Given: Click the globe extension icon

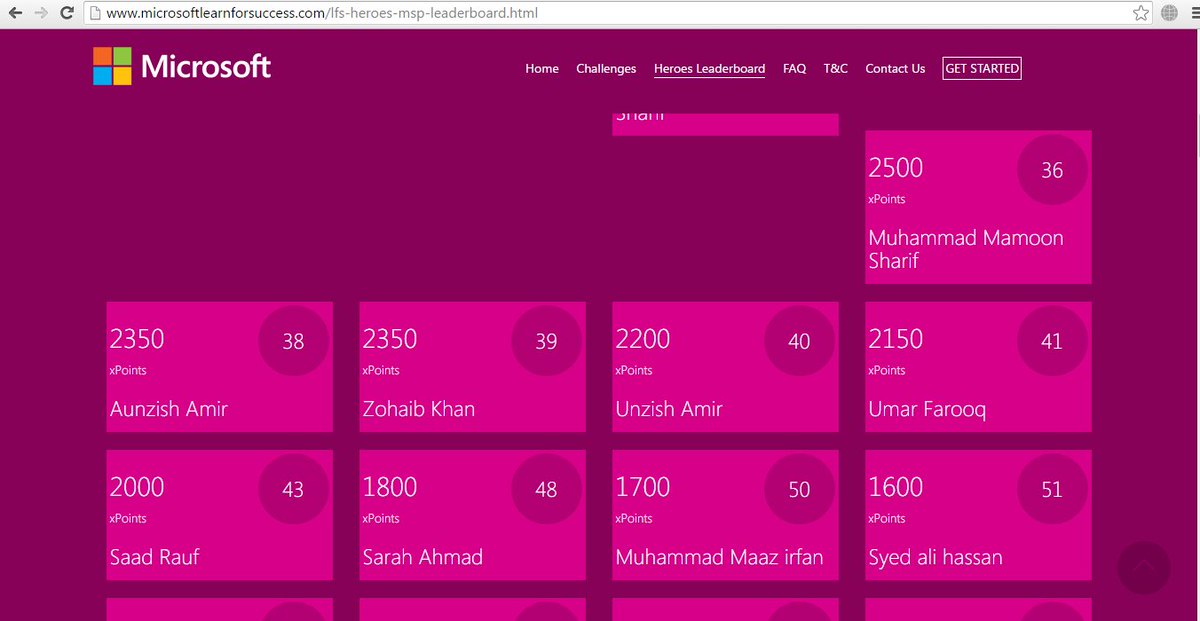Looking at the screenshot, I should (x=1170, y=14).
